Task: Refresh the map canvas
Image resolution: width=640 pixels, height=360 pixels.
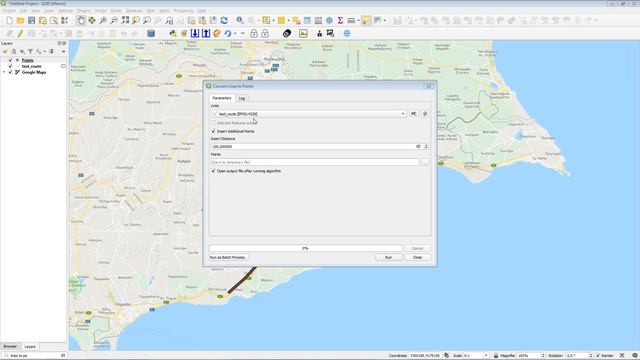Action: (x=224, y=20)
